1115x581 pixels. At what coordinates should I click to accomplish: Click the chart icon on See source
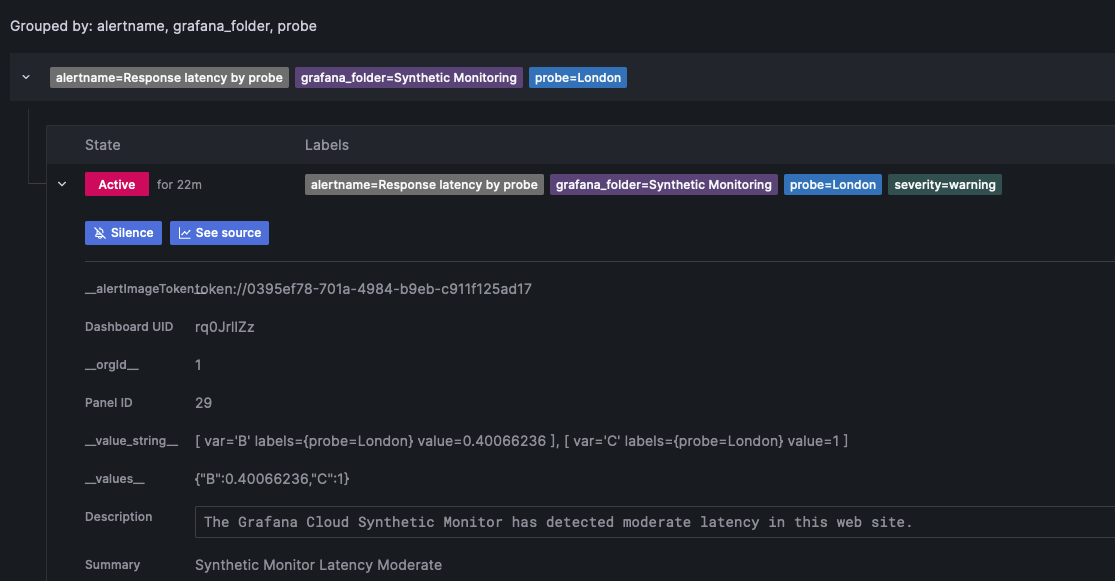coord(185,233)
